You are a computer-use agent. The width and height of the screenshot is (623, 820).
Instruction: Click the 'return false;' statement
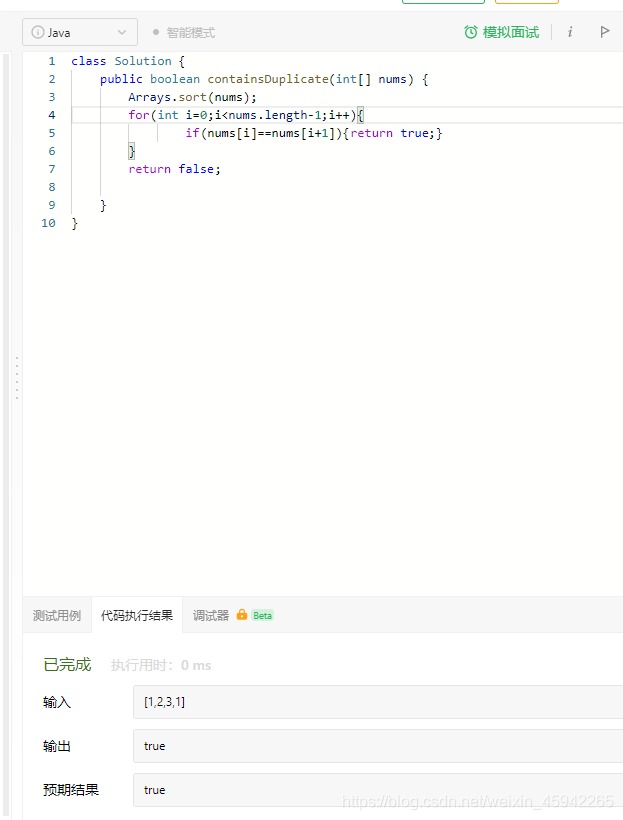click(175, 169)
